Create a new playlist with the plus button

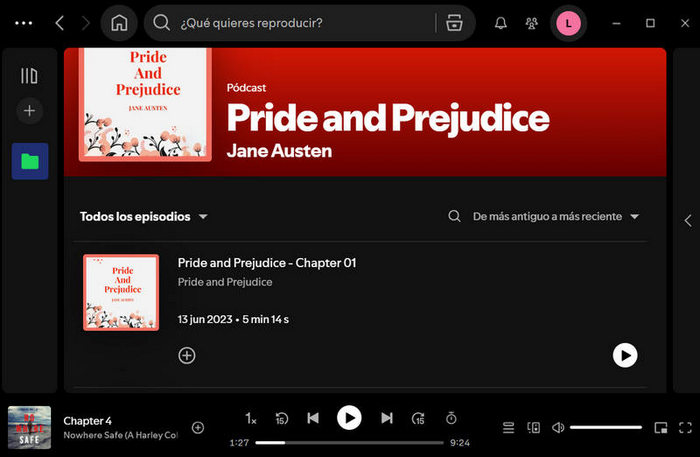(29, 110)
